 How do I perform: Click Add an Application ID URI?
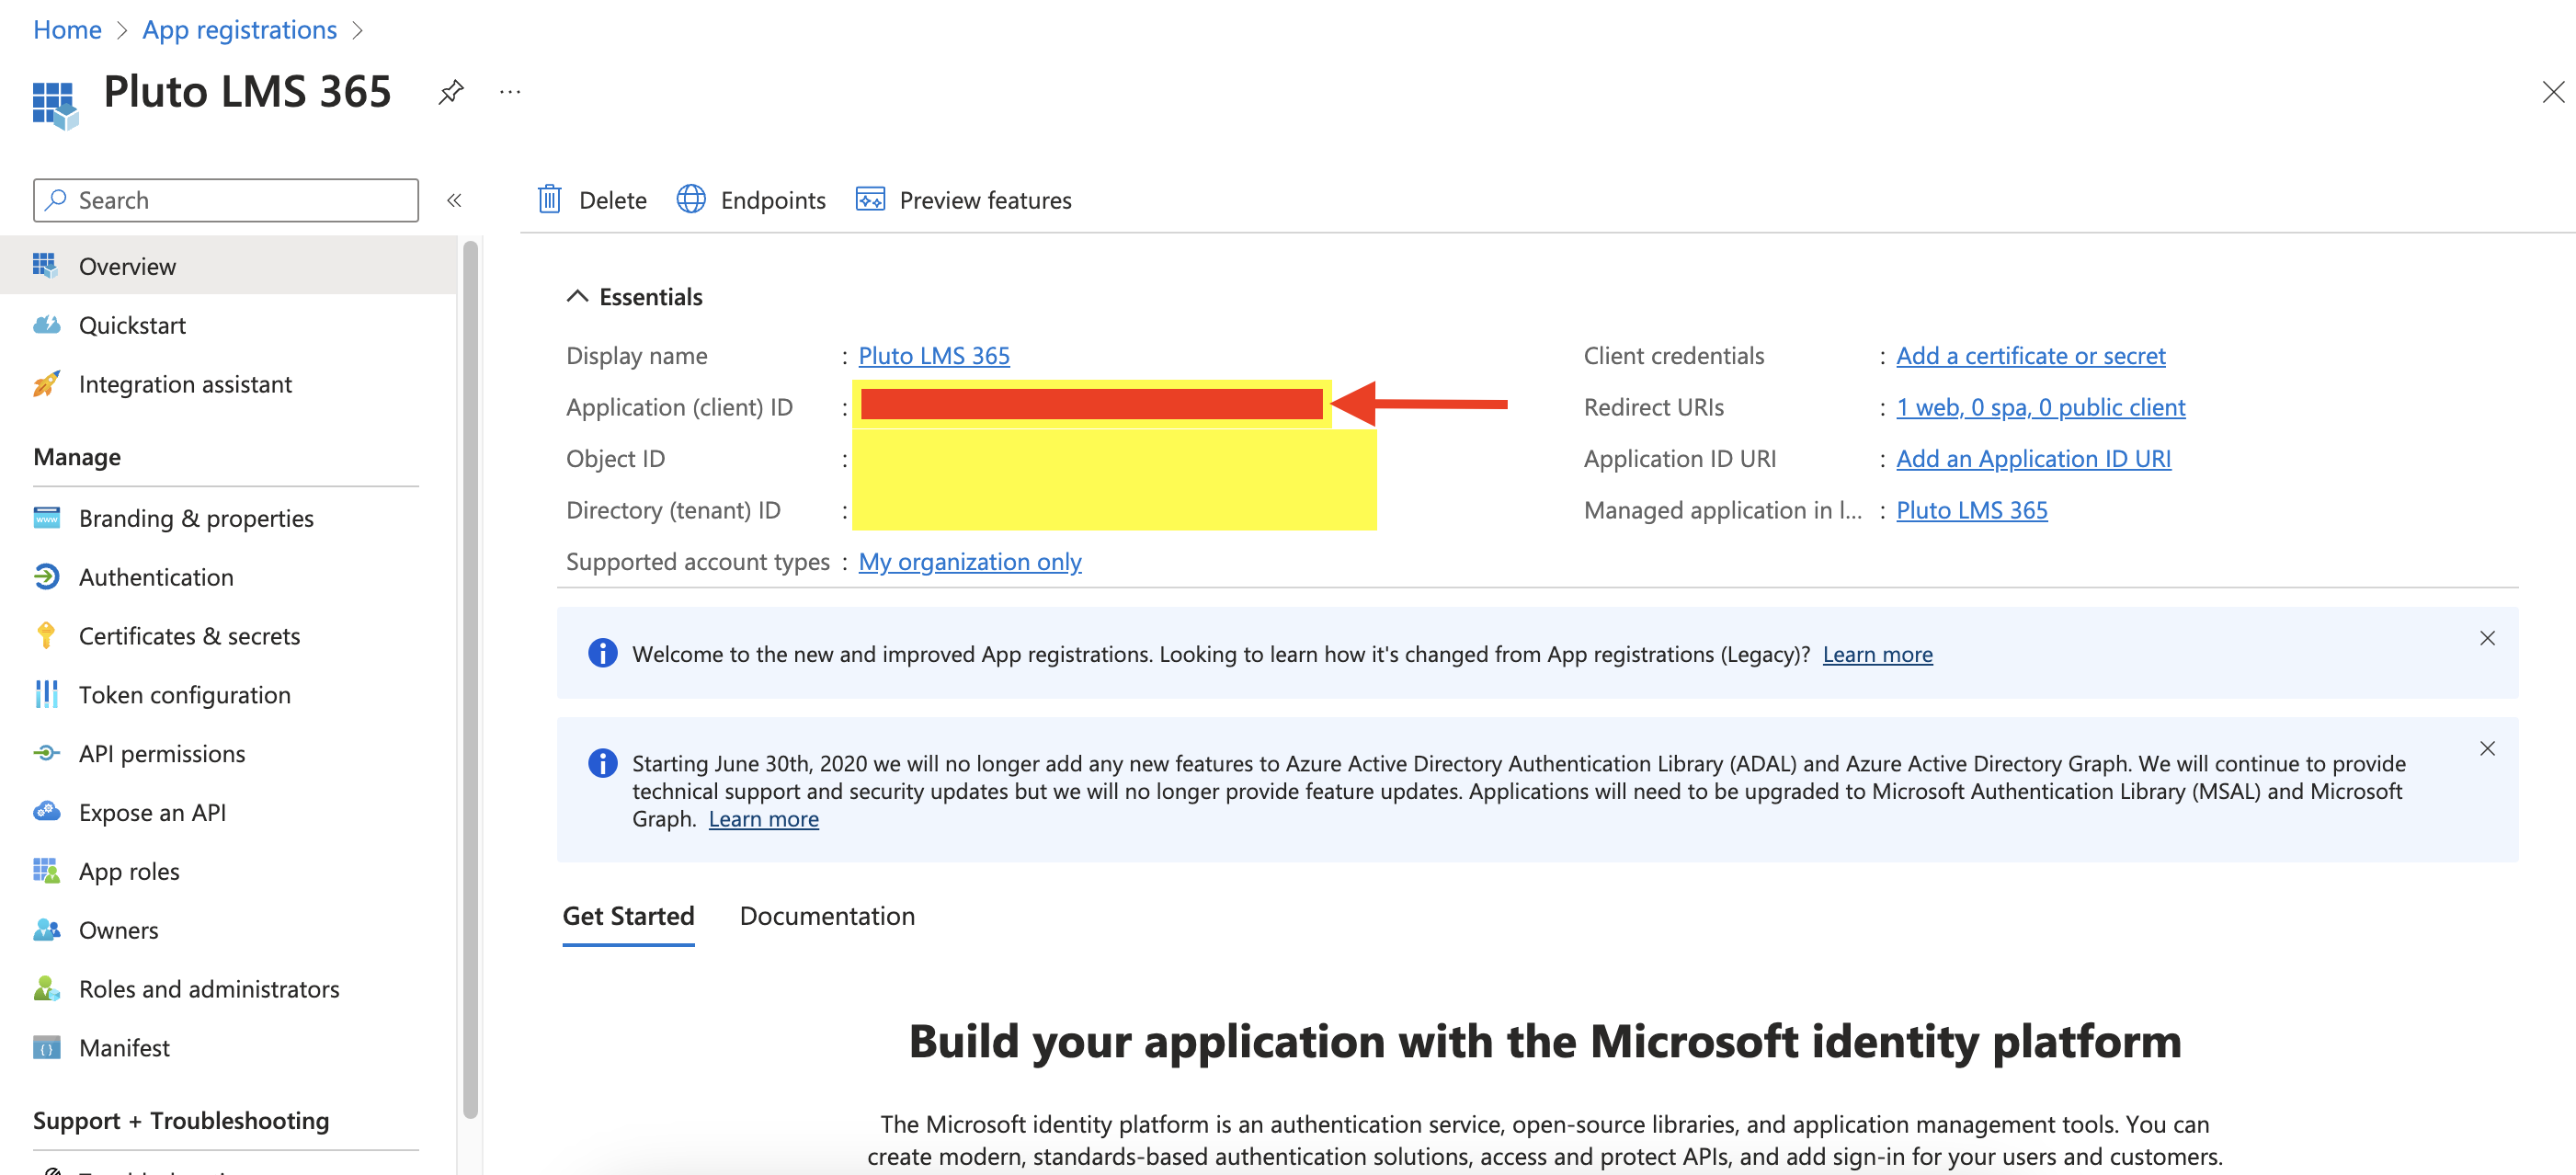coord(2033,458)
